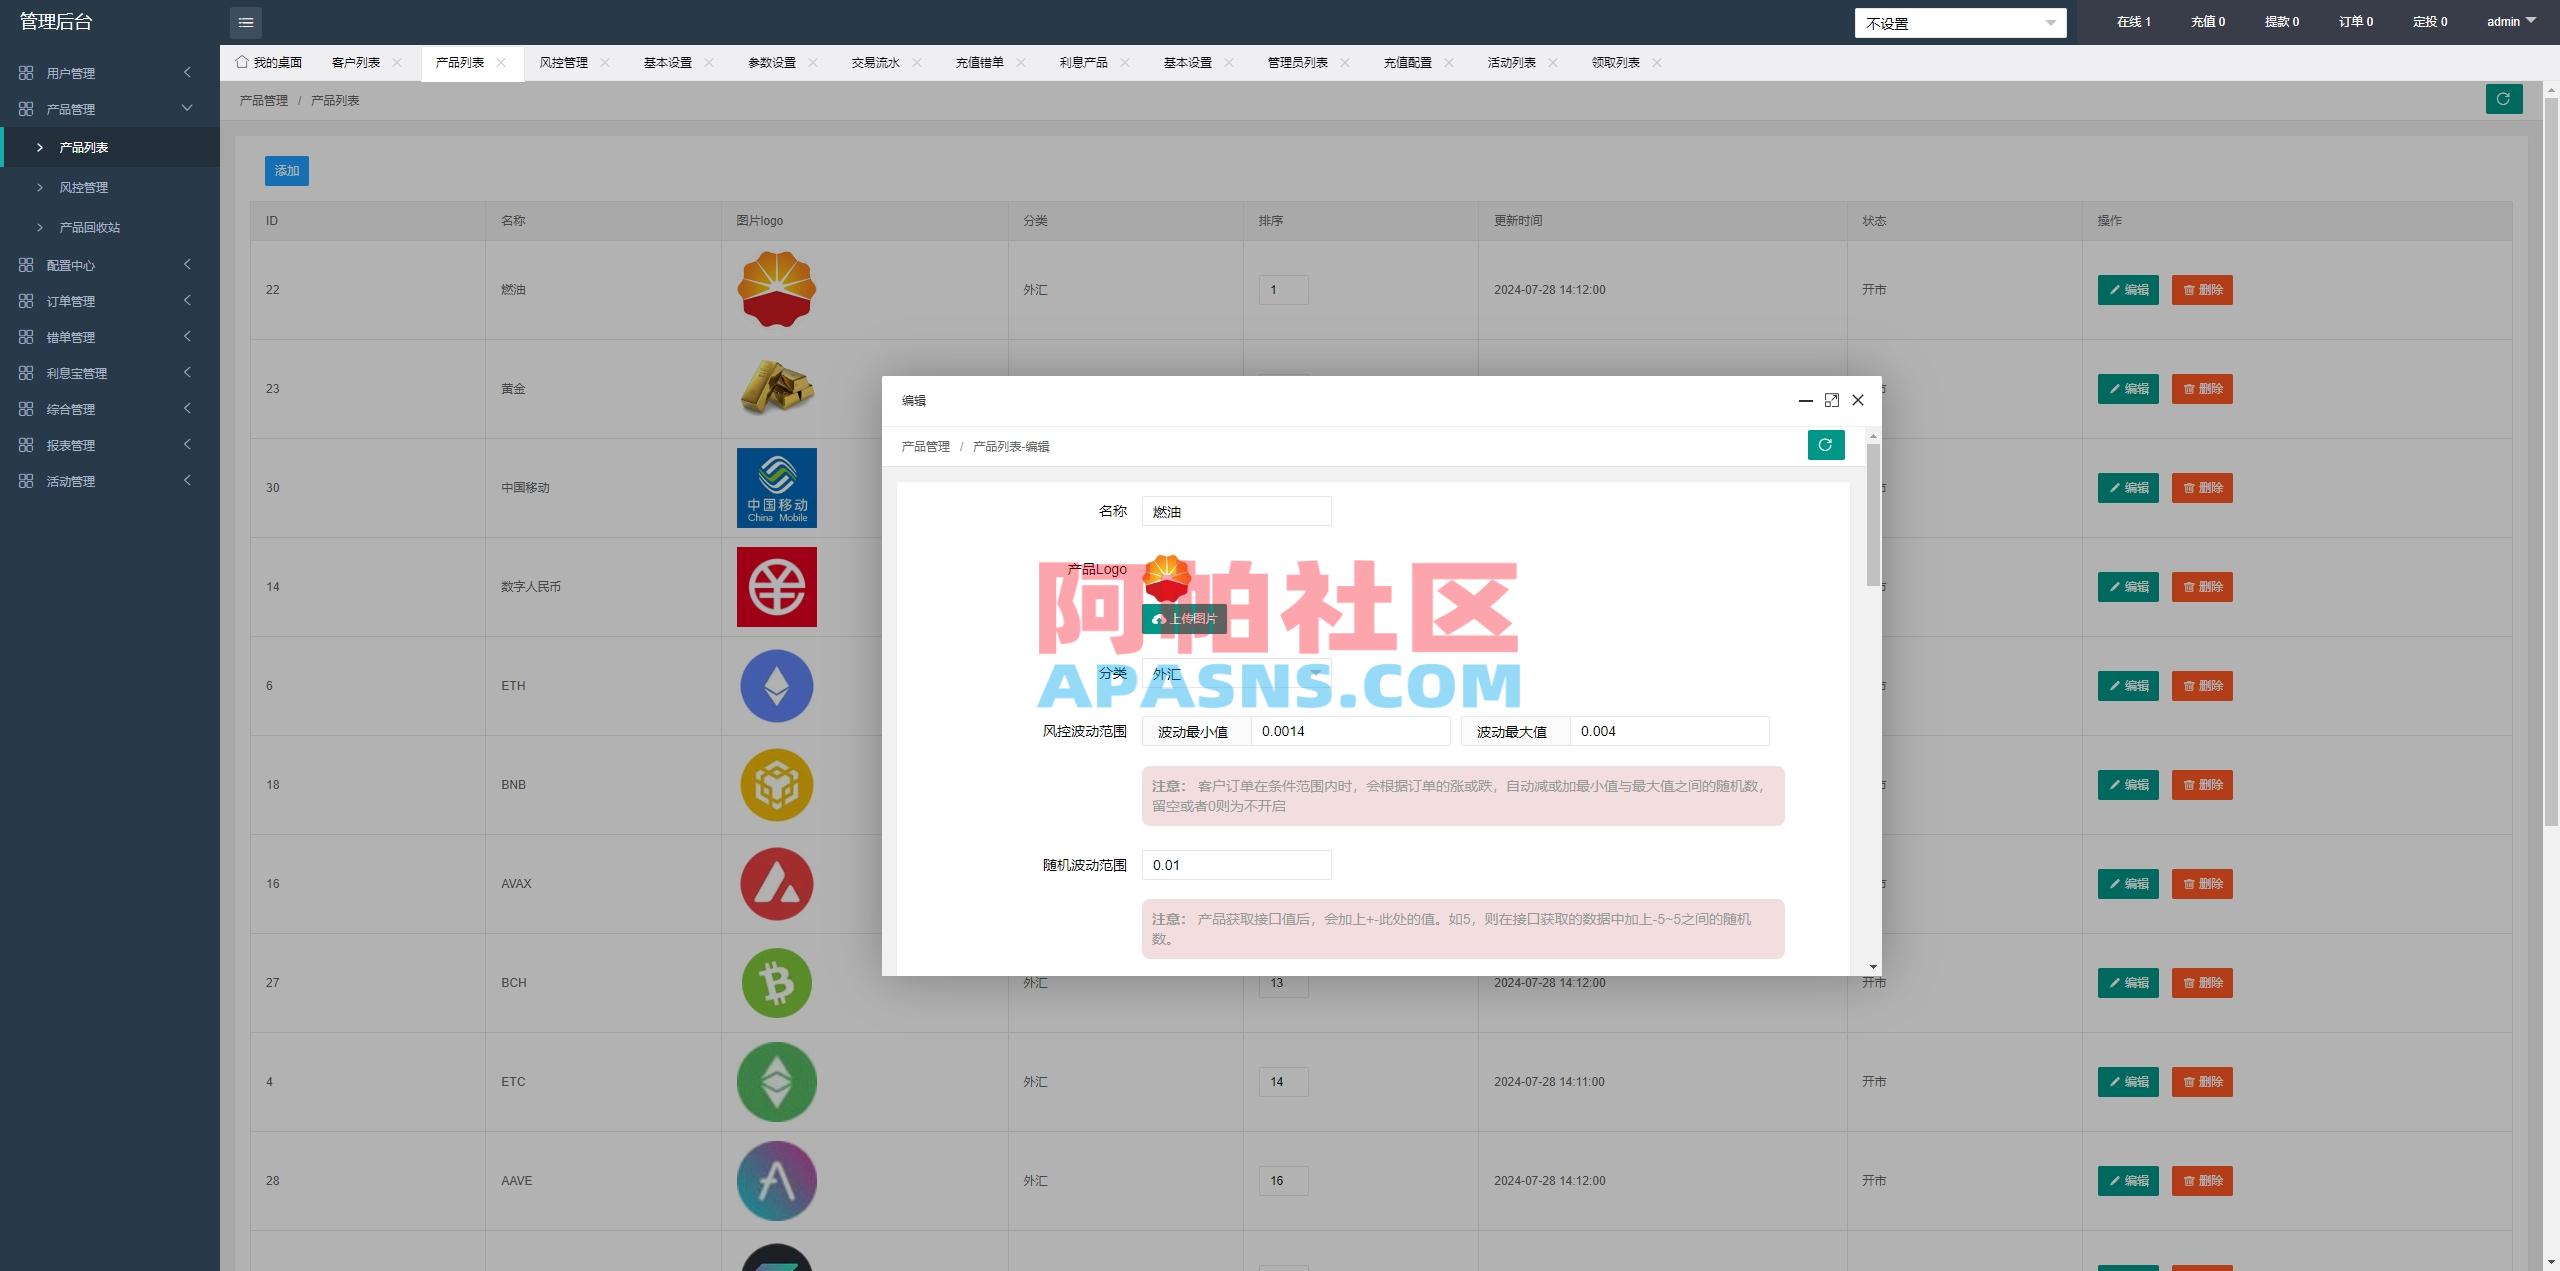Image resolution: width=2560 pixels, height=1271 pixels.
Task: Toggle the sidebar using the hamburger icon
Action: pyautogui.click(x=245, y=22)
